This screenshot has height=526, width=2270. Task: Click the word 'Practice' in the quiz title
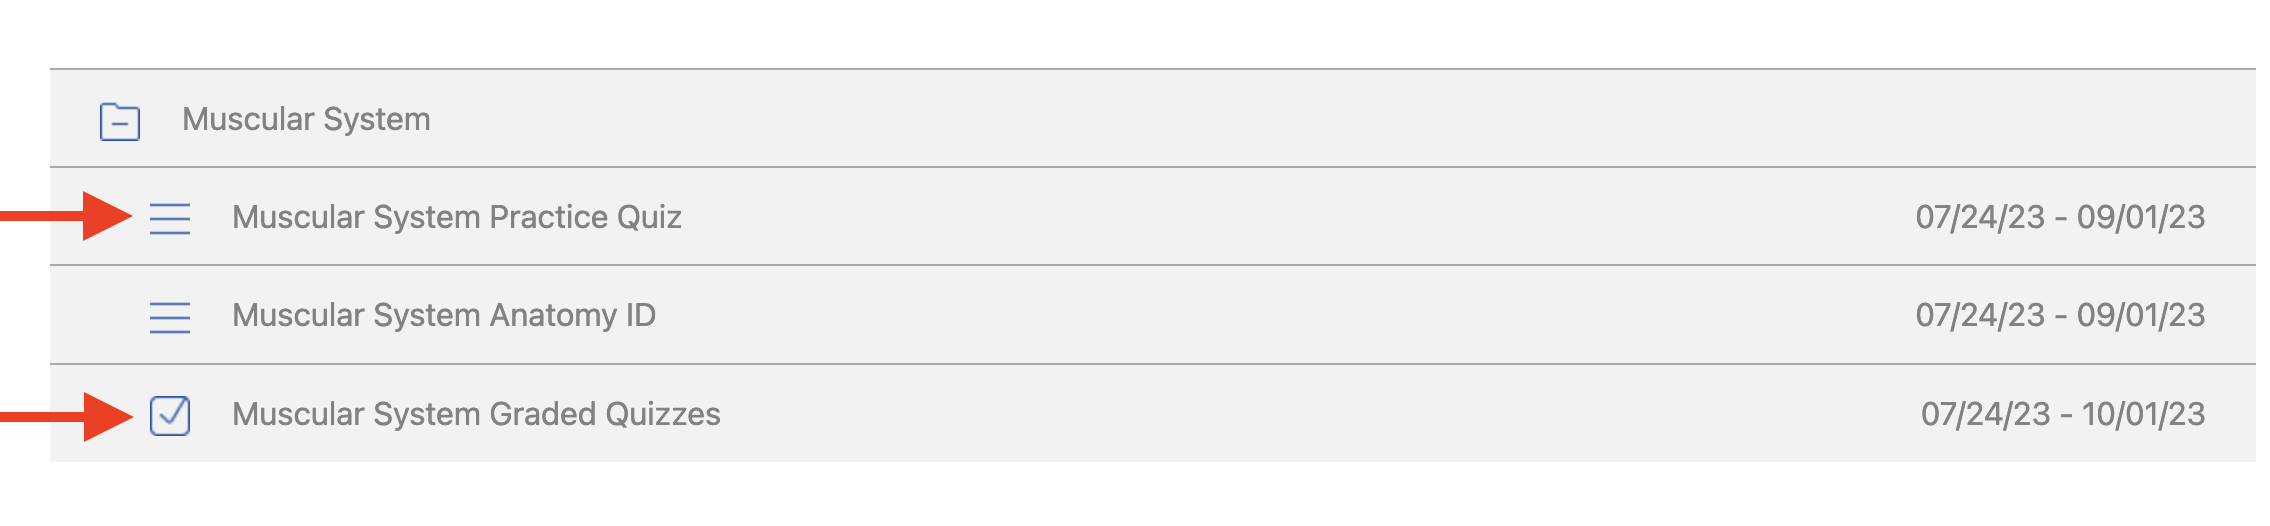tap(548, 217)
